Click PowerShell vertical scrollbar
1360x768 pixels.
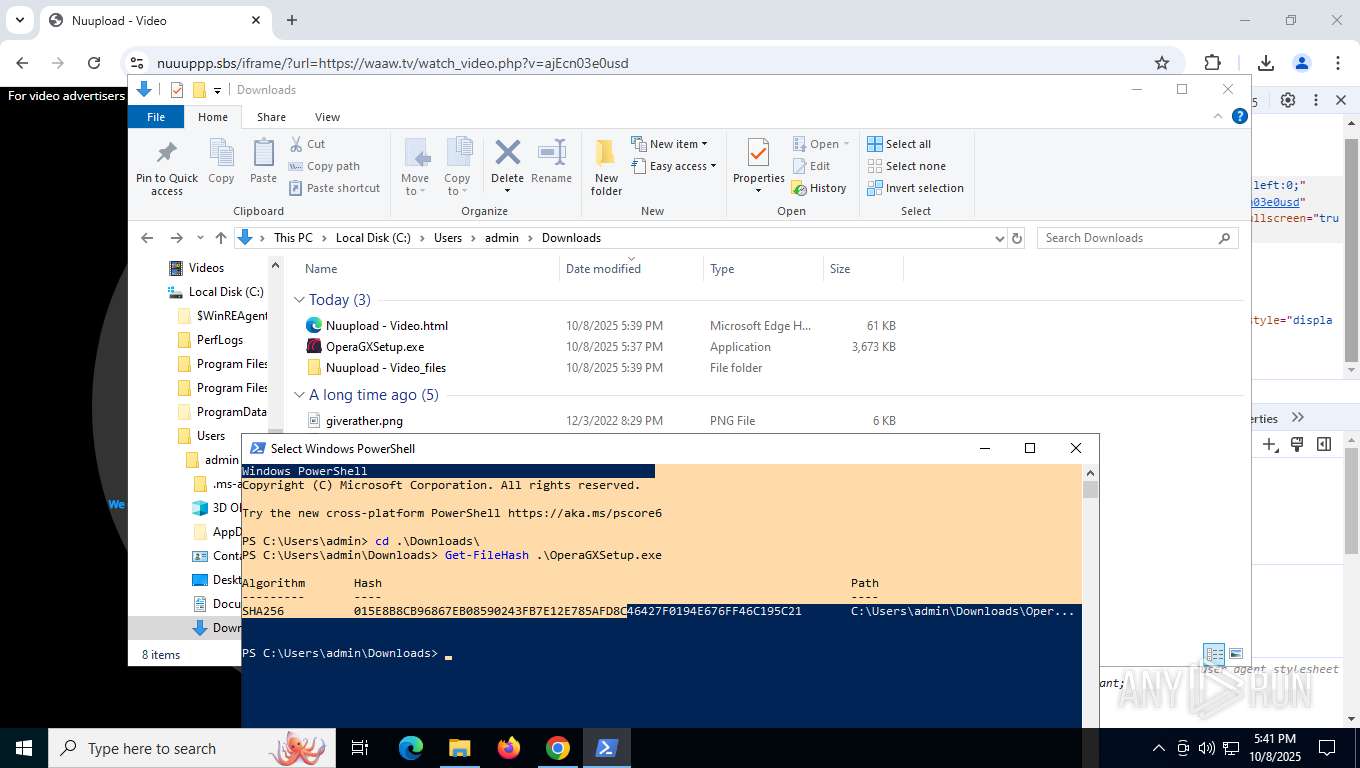click(x=1090, y=490)
